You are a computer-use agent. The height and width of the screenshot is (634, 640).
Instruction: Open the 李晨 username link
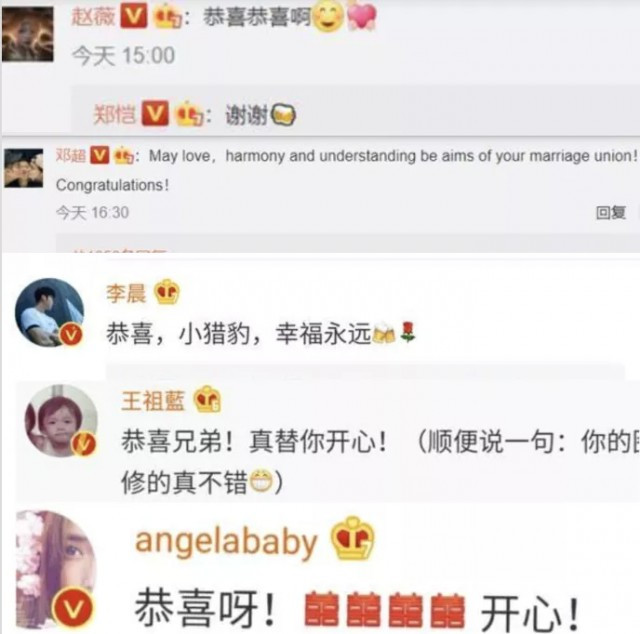126,293
